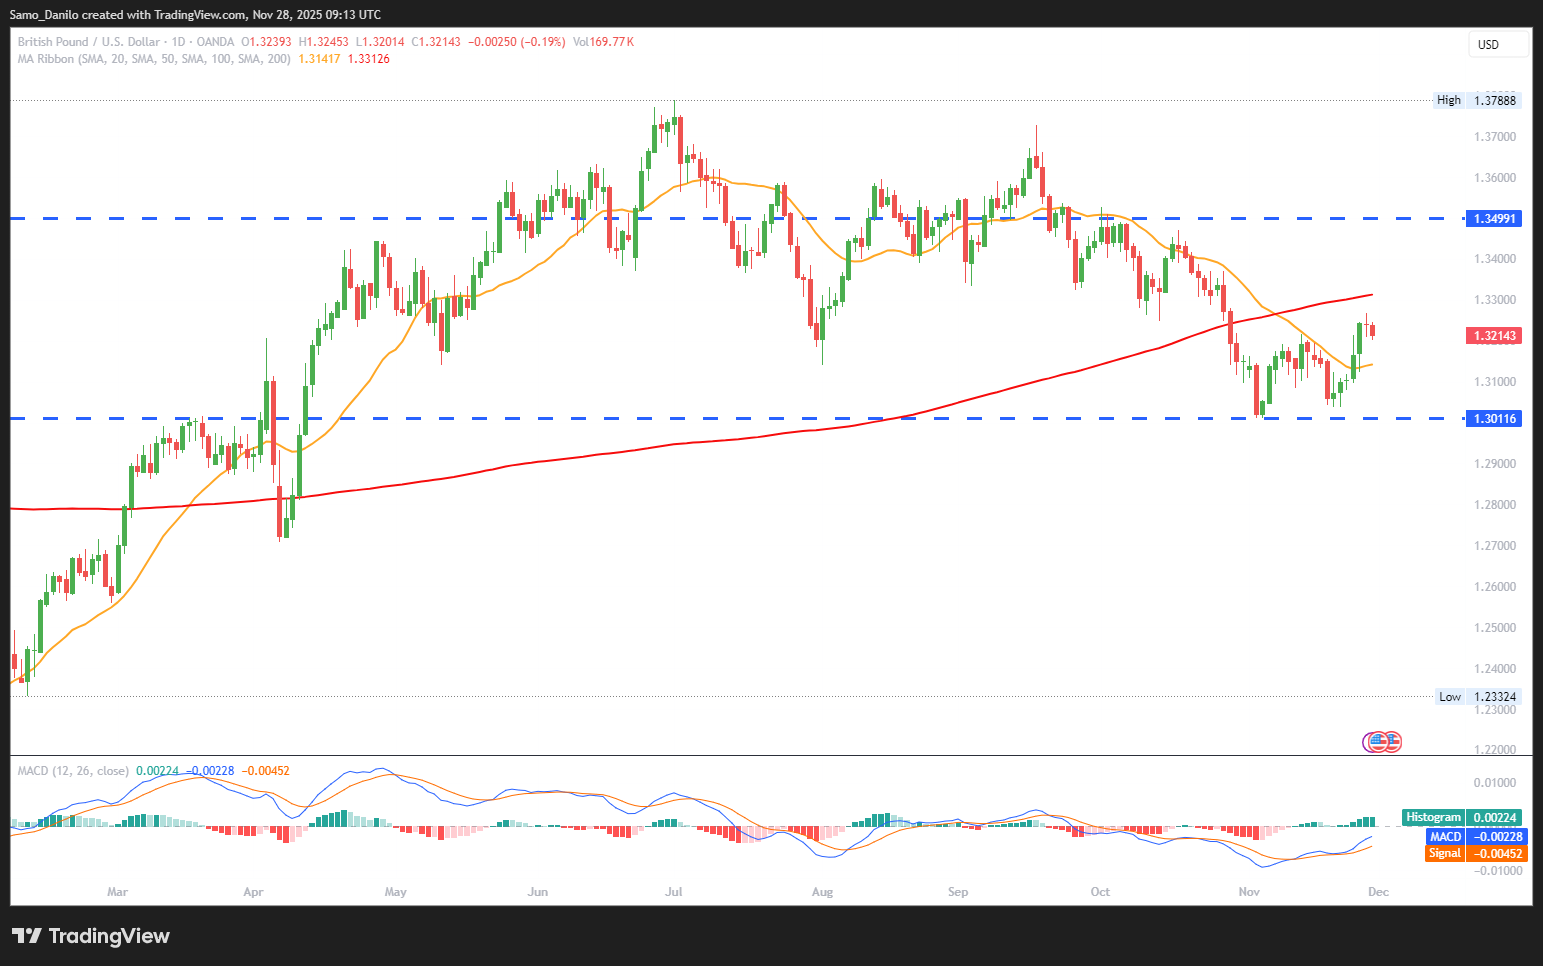Screen dimensions: 1543x966
Task: Click the Jul label on time axis
Action: tap(673, 892)
